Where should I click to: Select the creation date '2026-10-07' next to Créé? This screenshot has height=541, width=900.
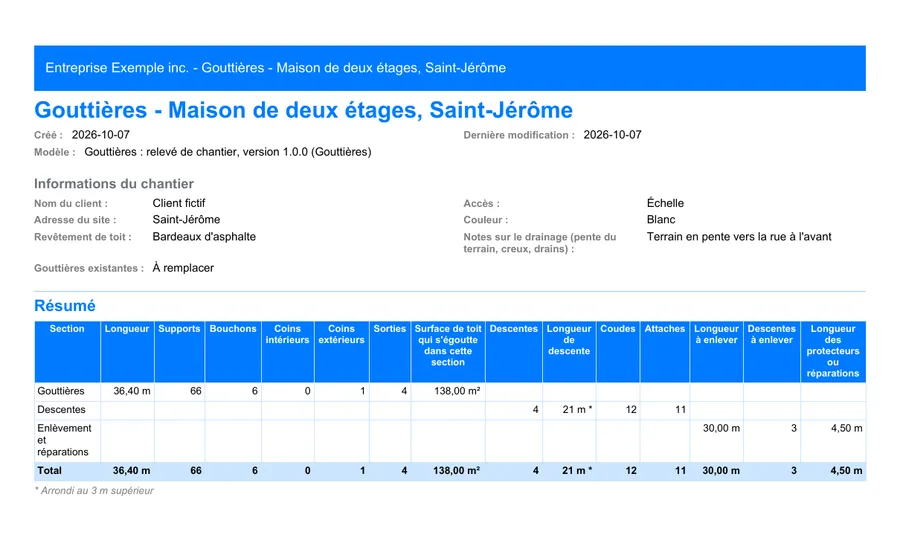pyautogui.click(x=100, y=135)
